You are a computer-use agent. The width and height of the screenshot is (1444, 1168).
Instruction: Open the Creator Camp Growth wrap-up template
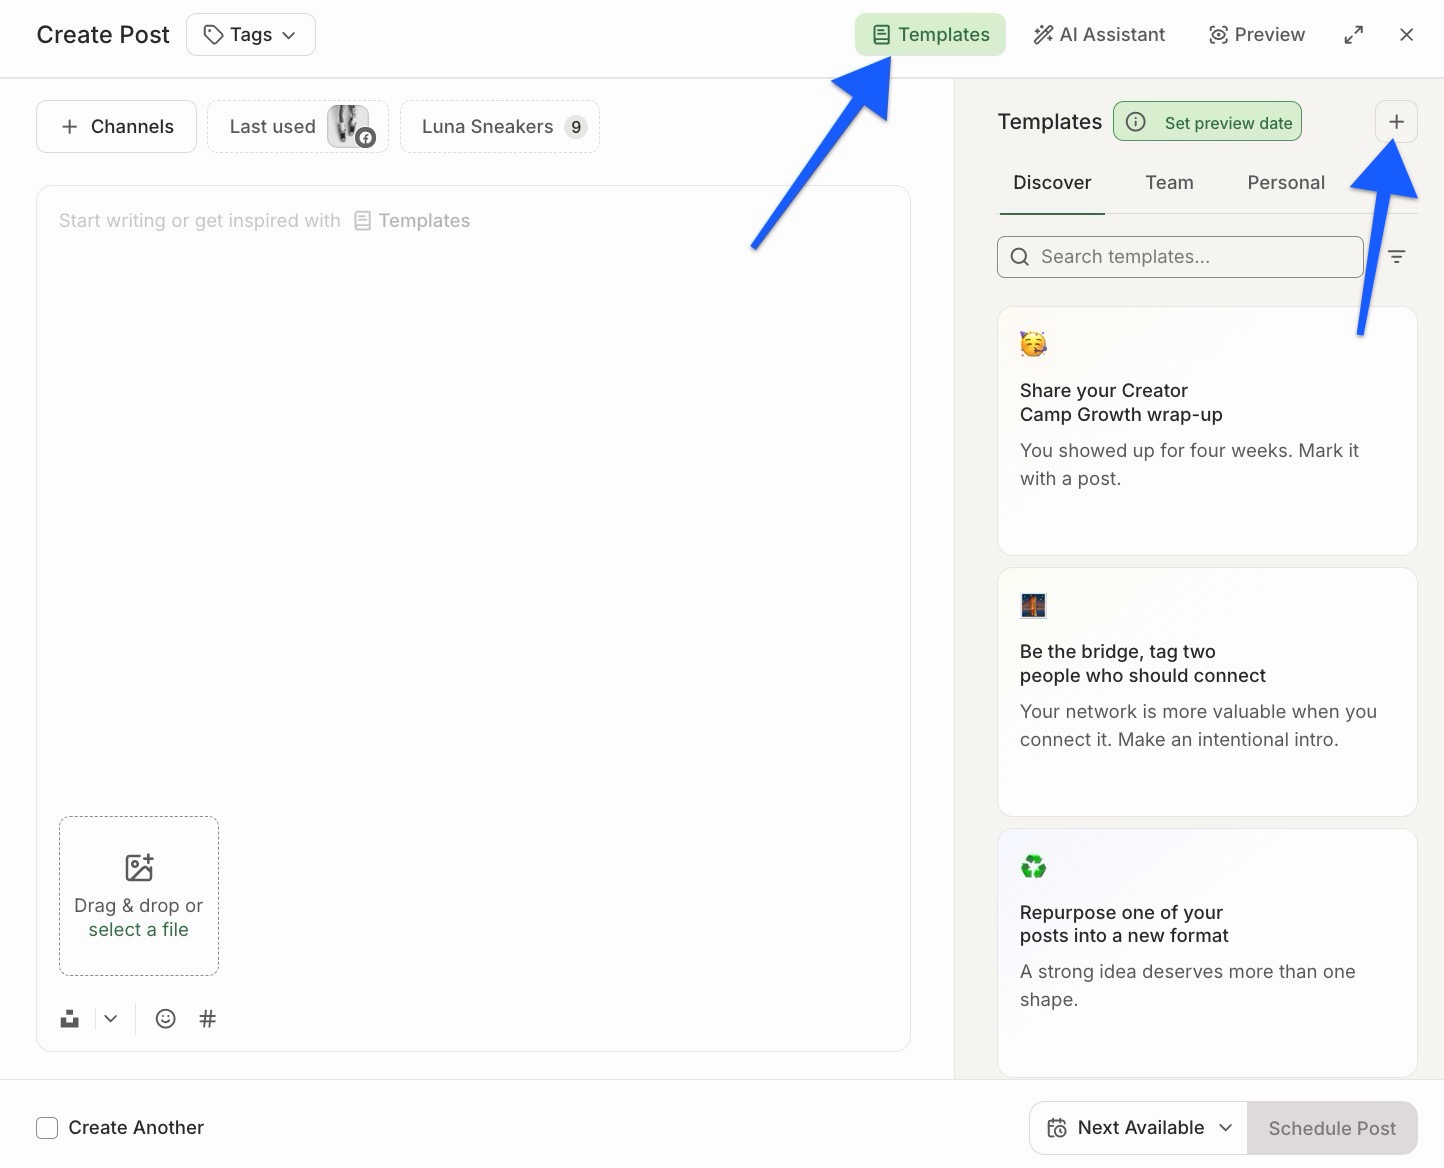(1207, 431)
